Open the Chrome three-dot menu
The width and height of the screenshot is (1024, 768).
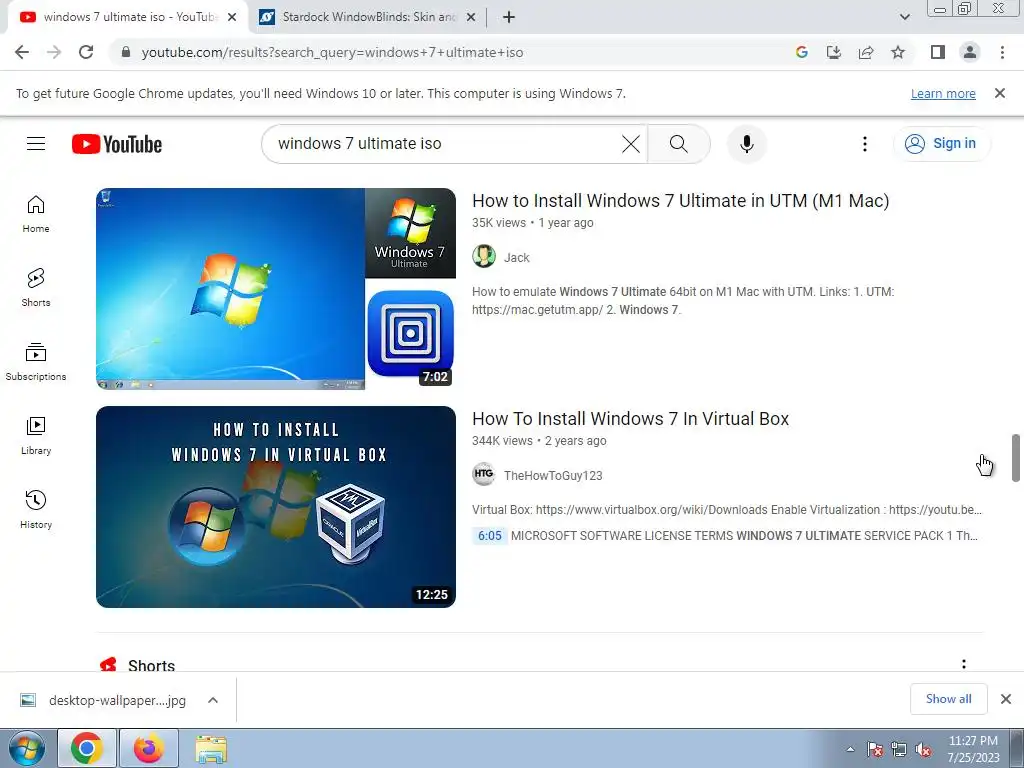pos(1002,52)
